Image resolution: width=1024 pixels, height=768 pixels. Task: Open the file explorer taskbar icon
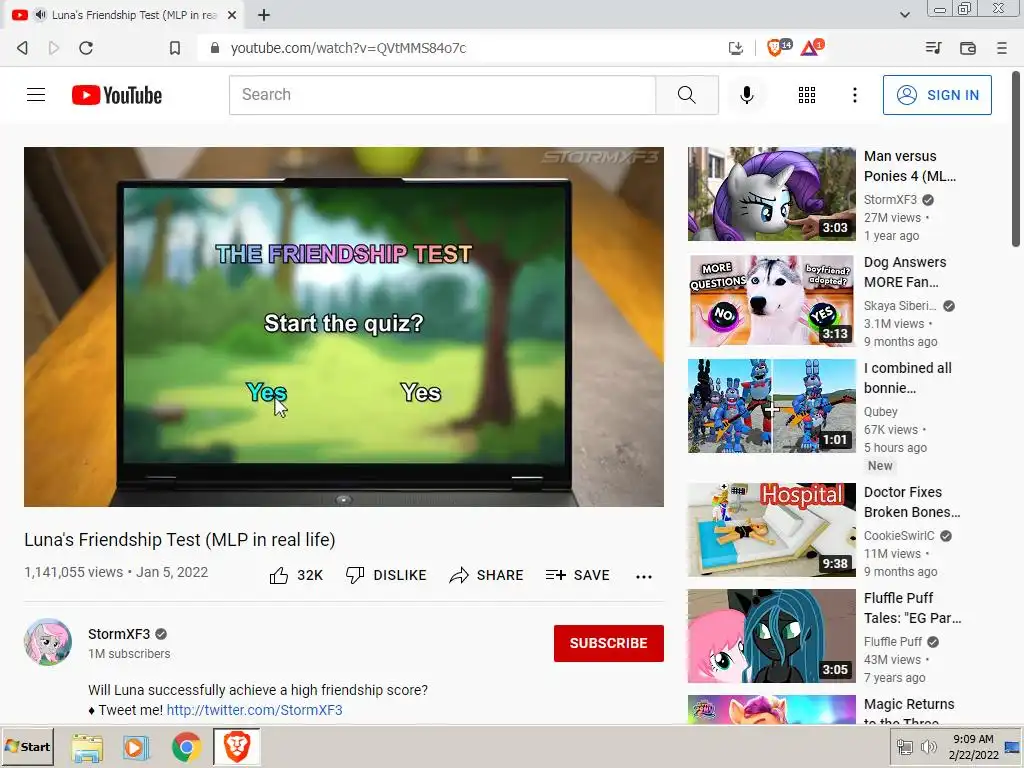87,747
